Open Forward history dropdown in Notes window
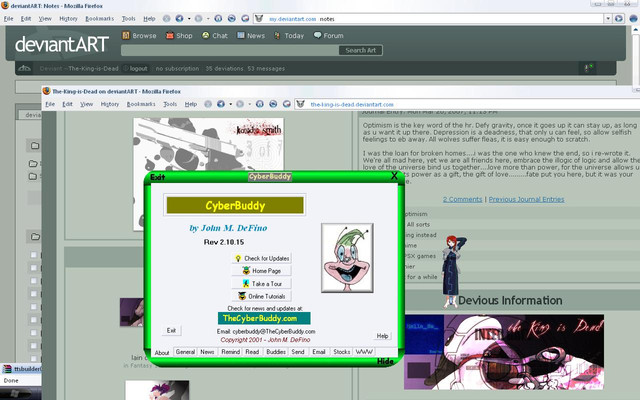Screen dimensions: 640x400 (x=208, y=19)
